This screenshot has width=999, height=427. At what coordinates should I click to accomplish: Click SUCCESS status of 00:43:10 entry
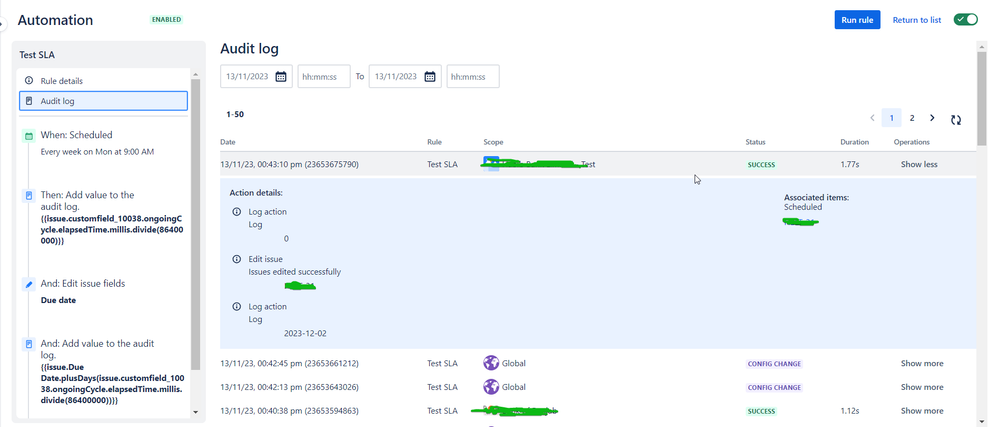[761, 164]
